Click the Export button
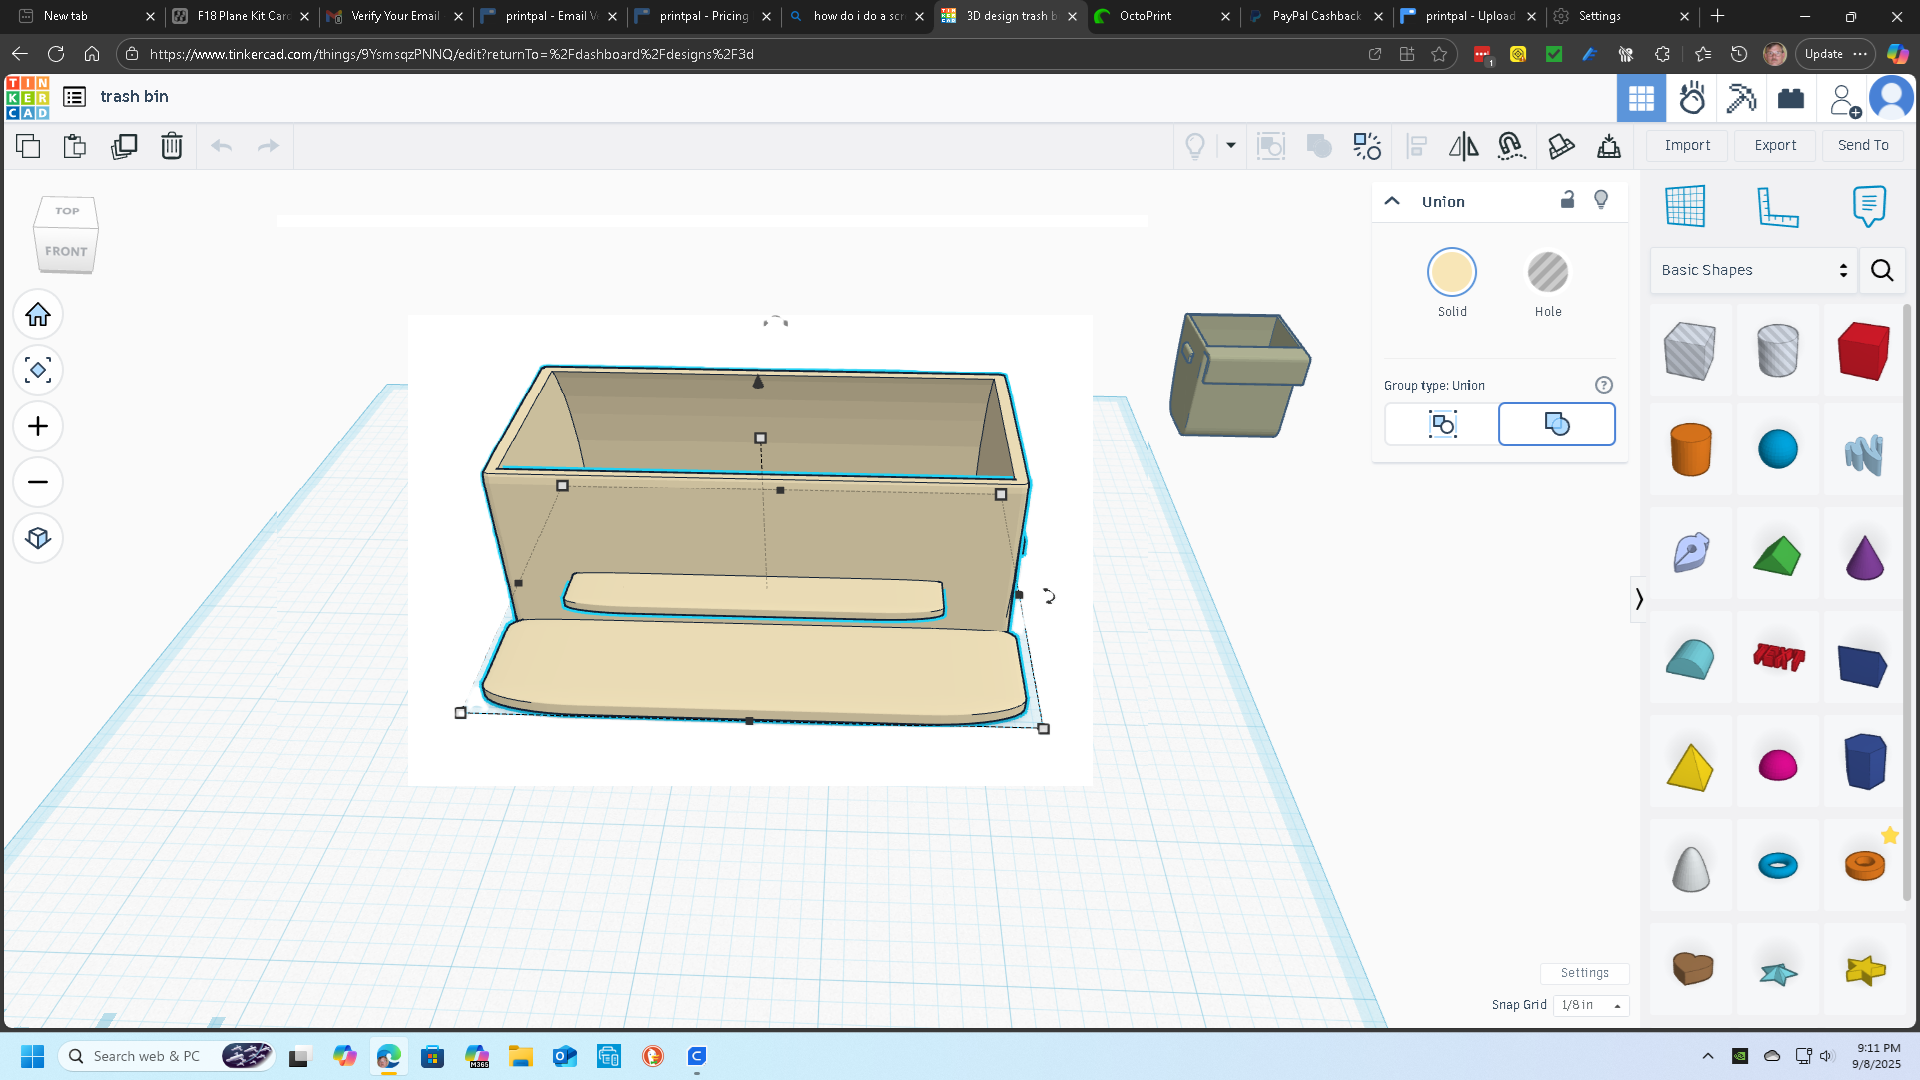This screenshot has width=1920, height=1080. [x=1774, y=145]
